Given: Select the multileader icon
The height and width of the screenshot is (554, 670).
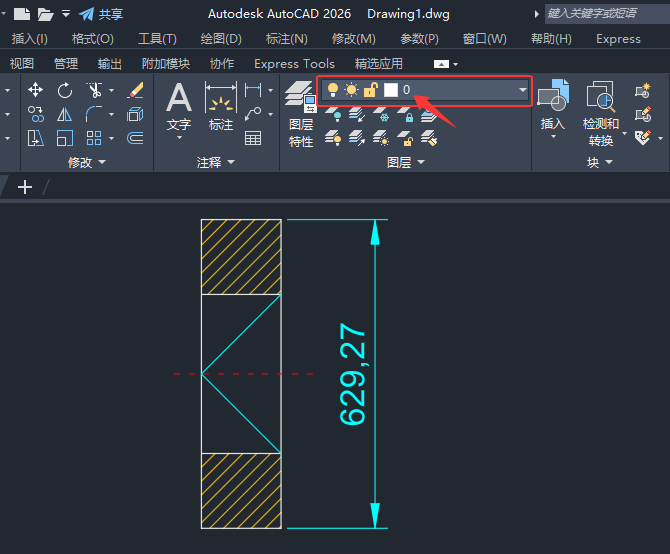Looking at the screenshot, I should (x=253, y=114).
